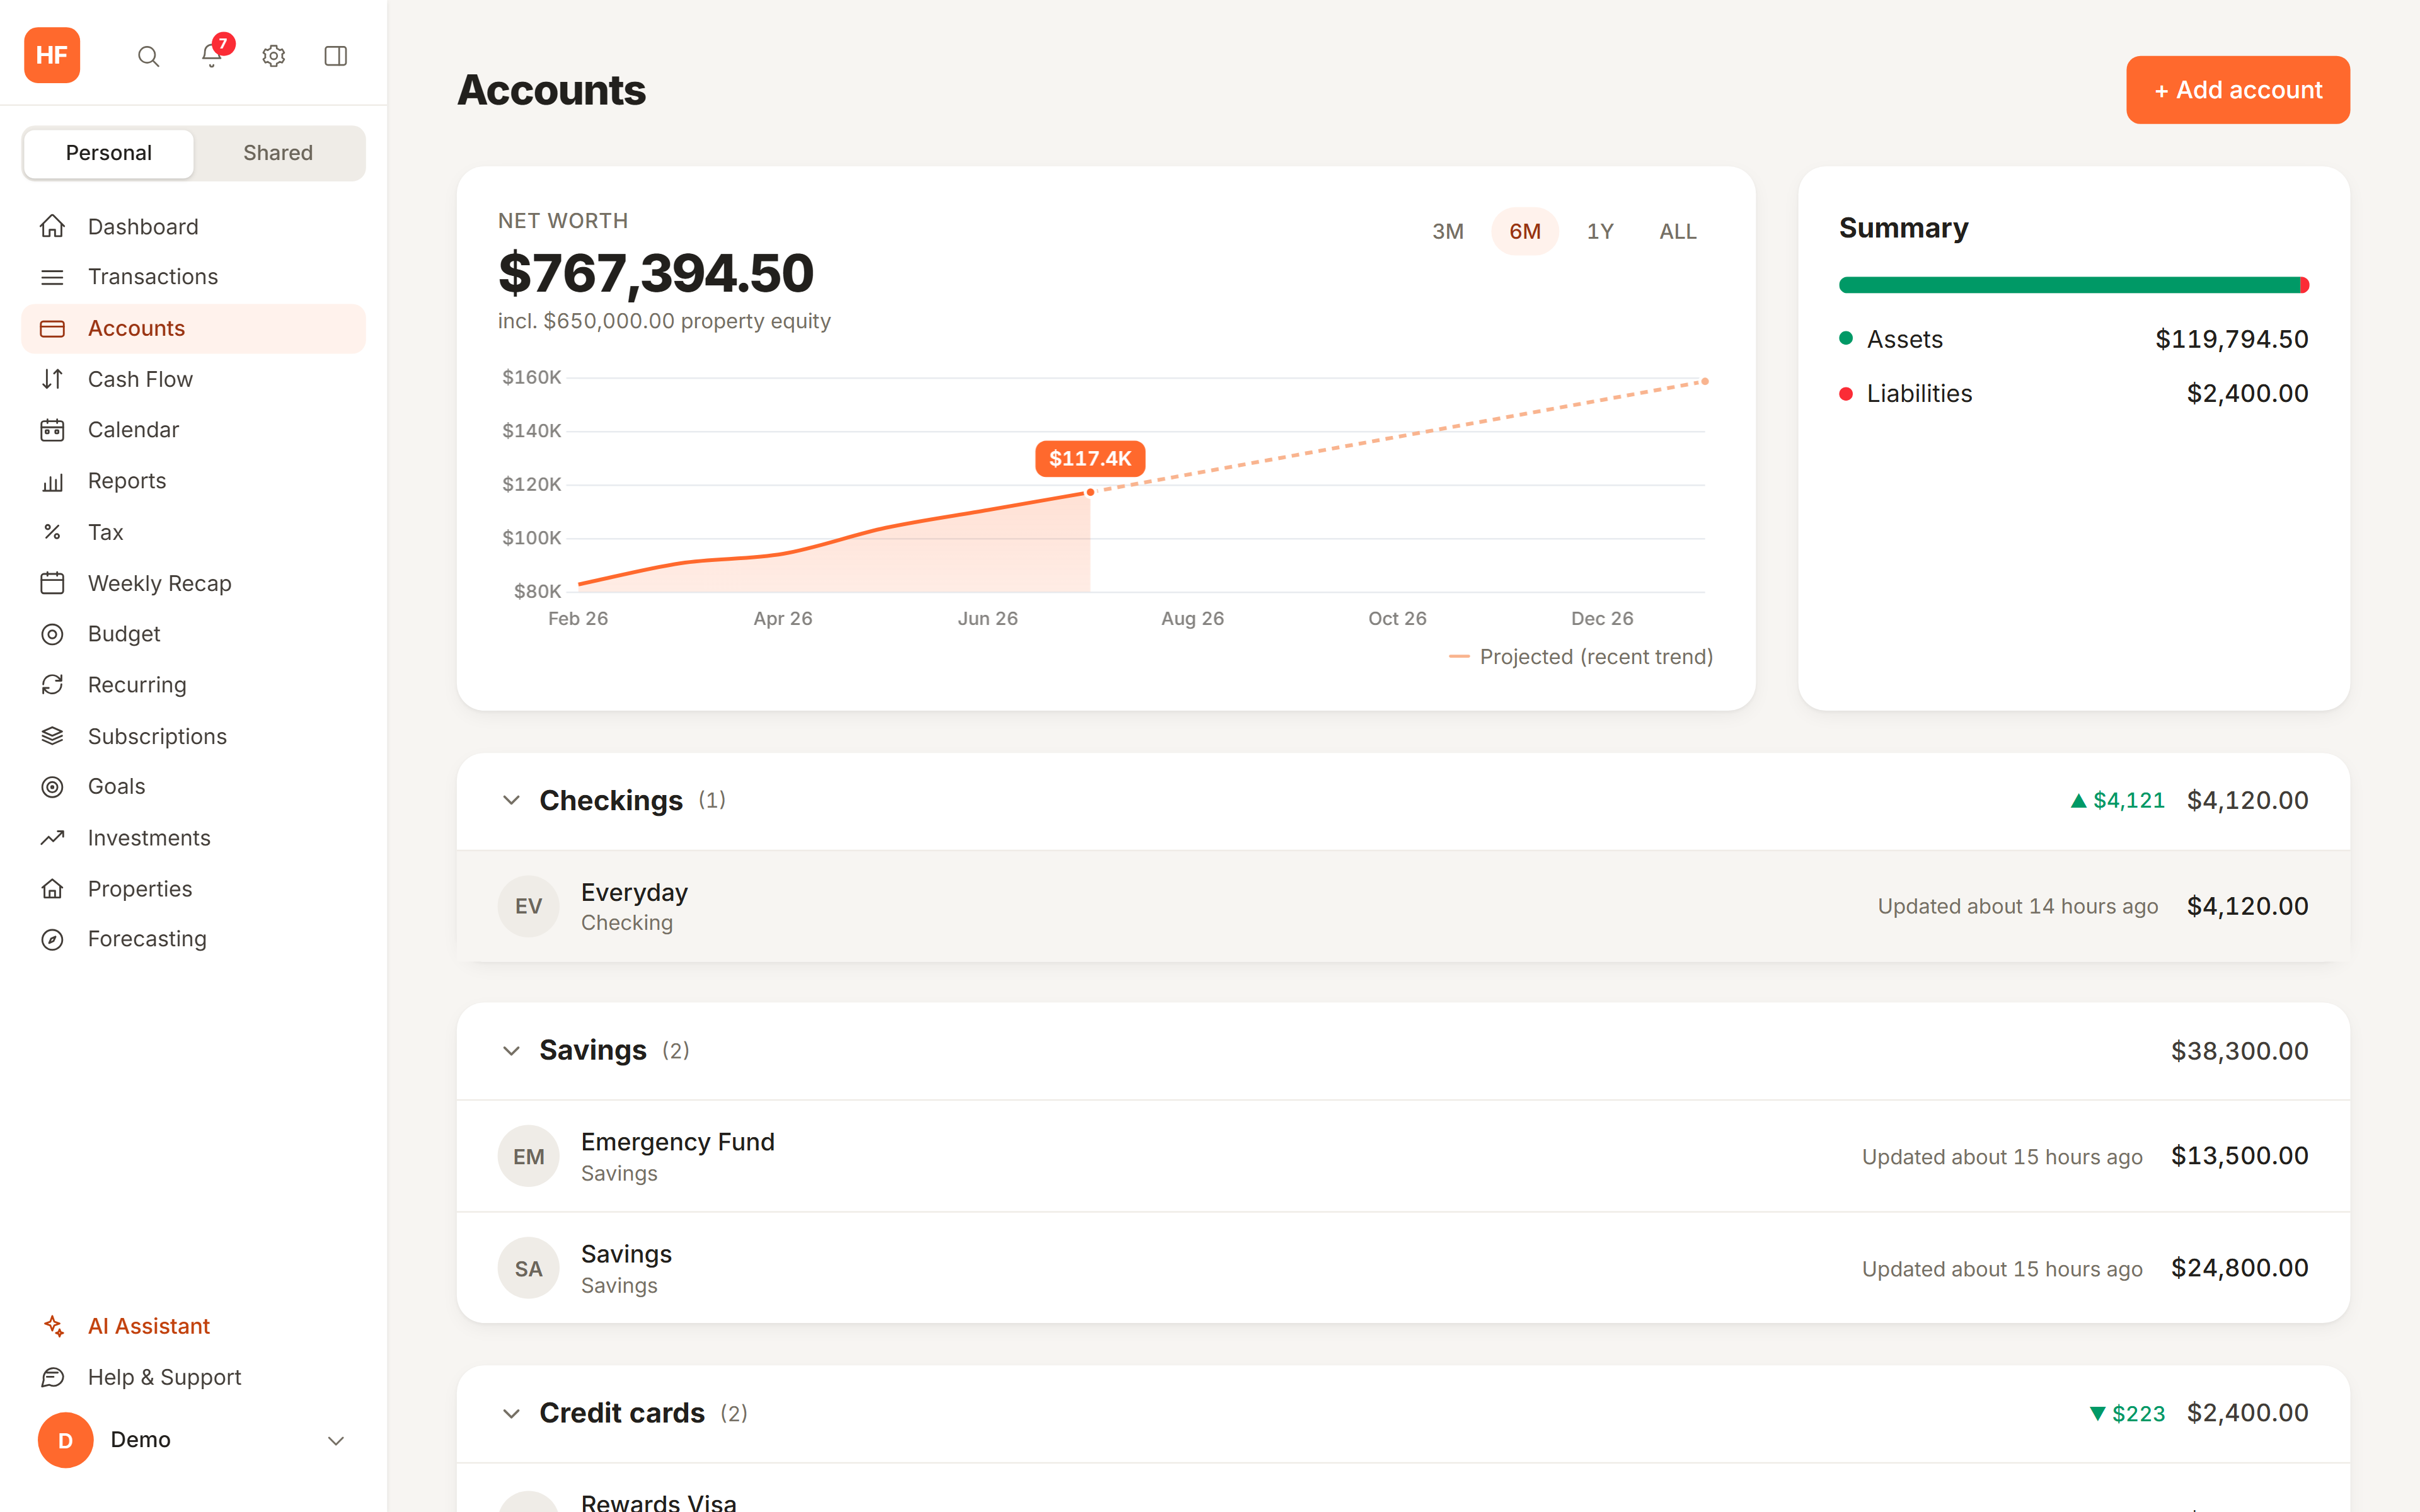Click the Goals target icon
Screen dimensions: 2420x1512
(x=52, y=787)
